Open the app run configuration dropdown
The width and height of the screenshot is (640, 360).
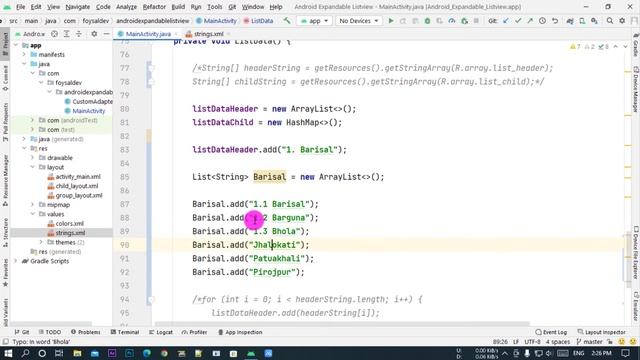click(x=314, y=21)
